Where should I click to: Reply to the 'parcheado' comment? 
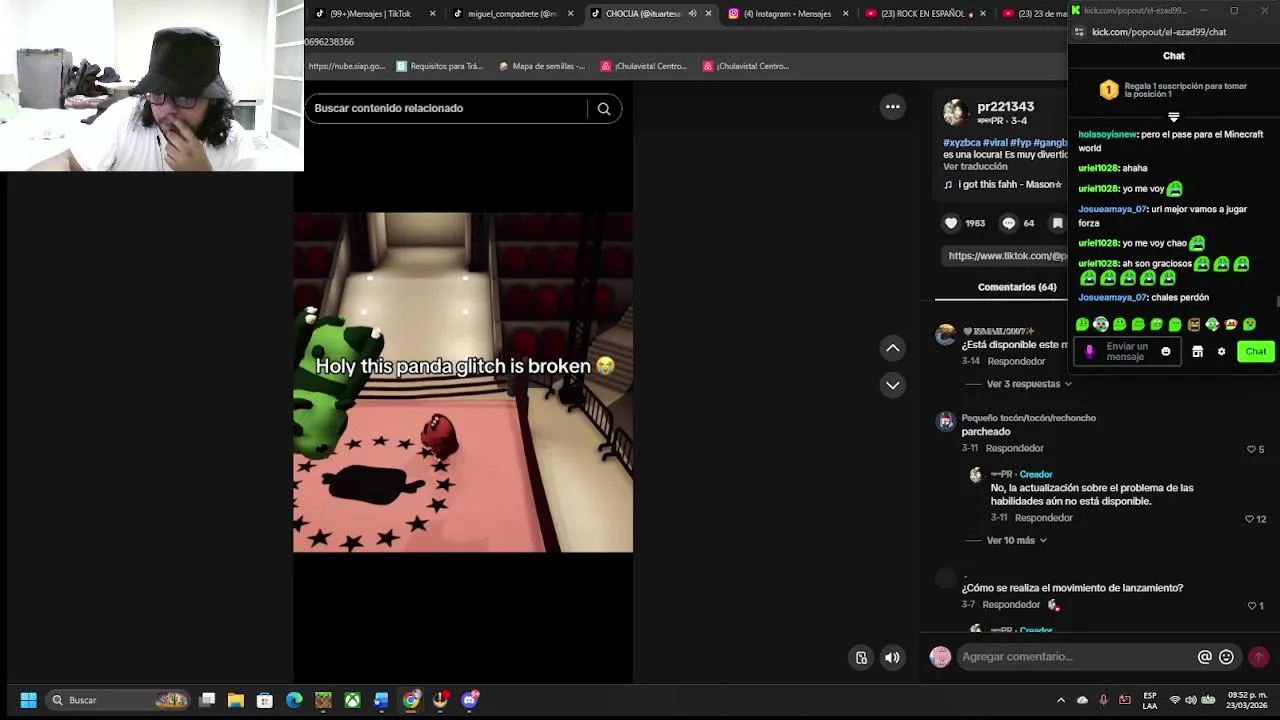(x=1015, y=448)
